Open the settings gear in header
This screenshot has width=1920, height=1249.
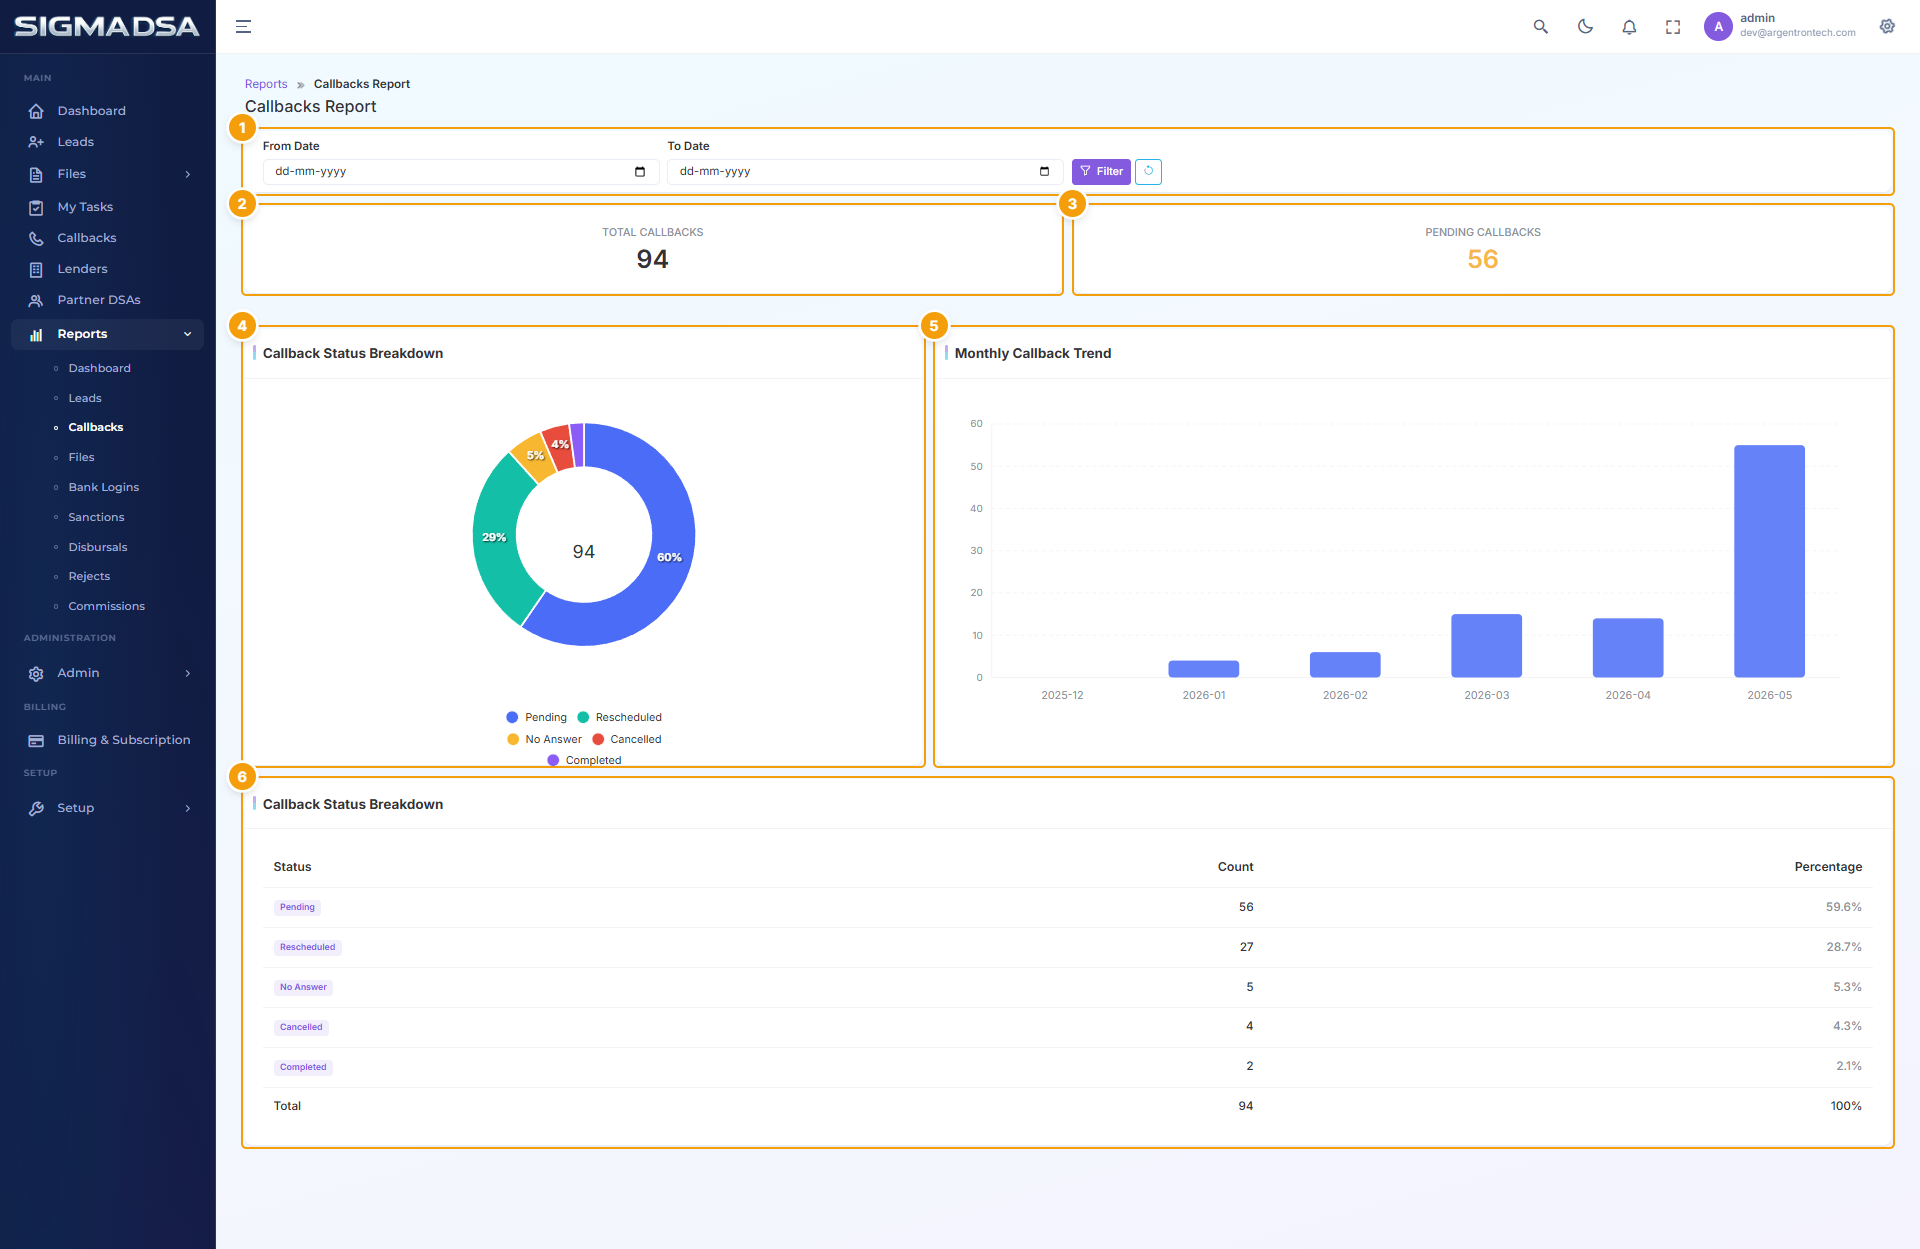[1887, 27]
